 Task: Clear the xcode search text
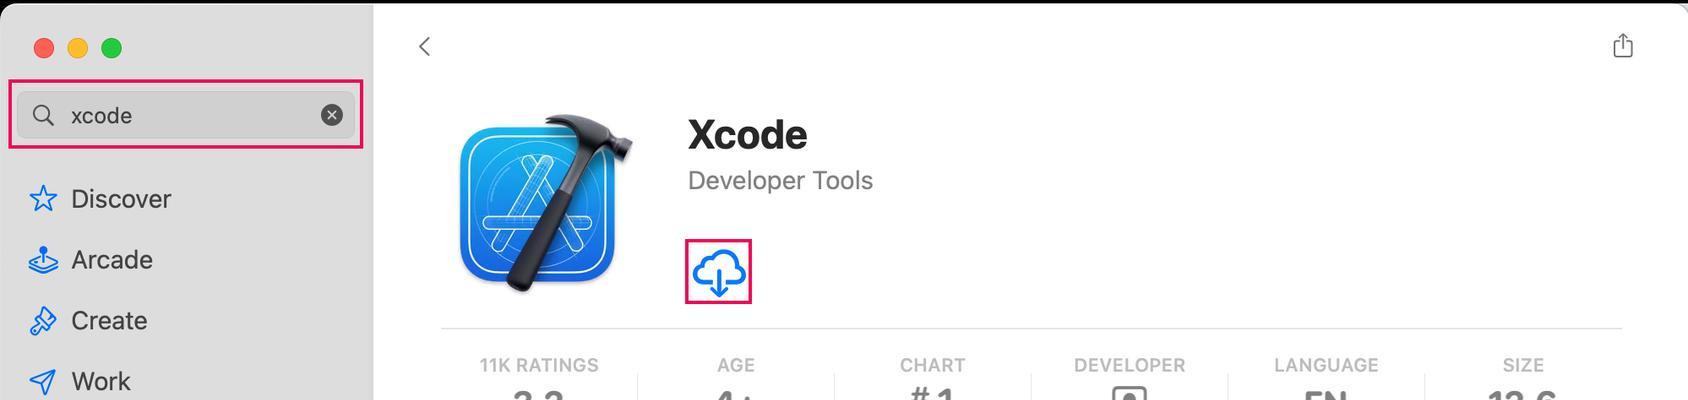point(331,115)
